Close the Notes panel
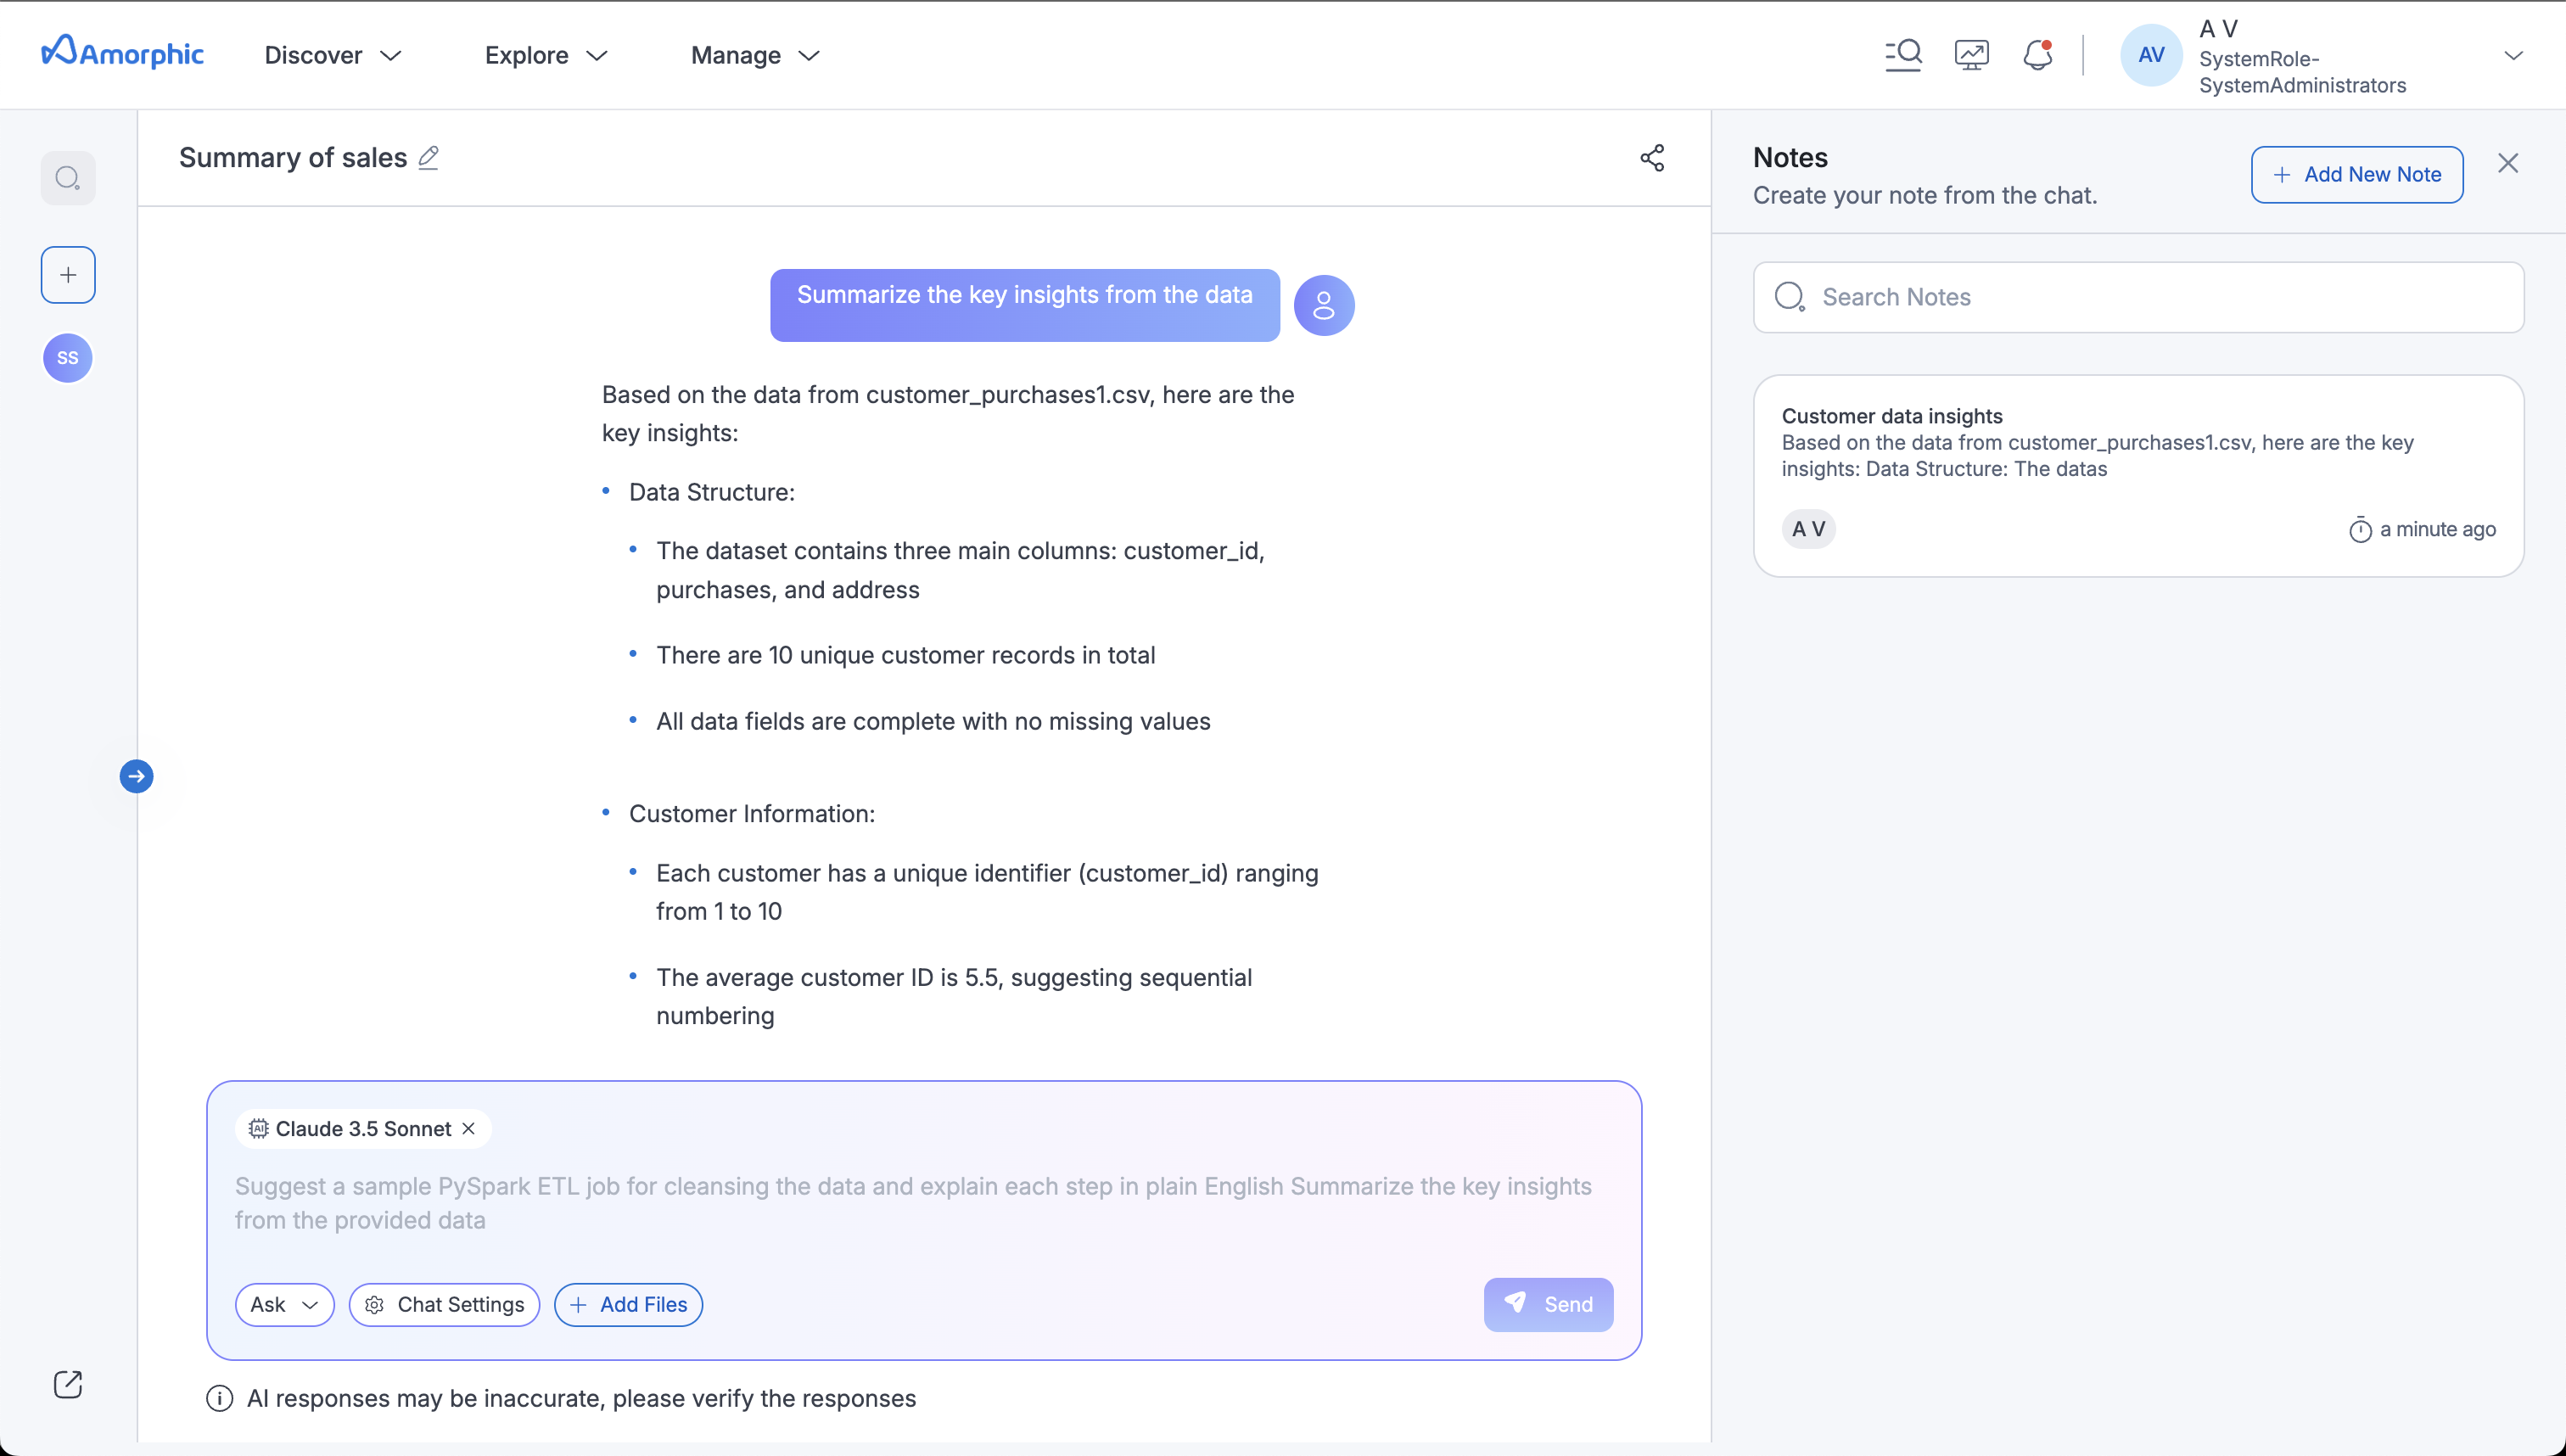The height and width of the screenshot is (1456, 2566). [2507, 163]
